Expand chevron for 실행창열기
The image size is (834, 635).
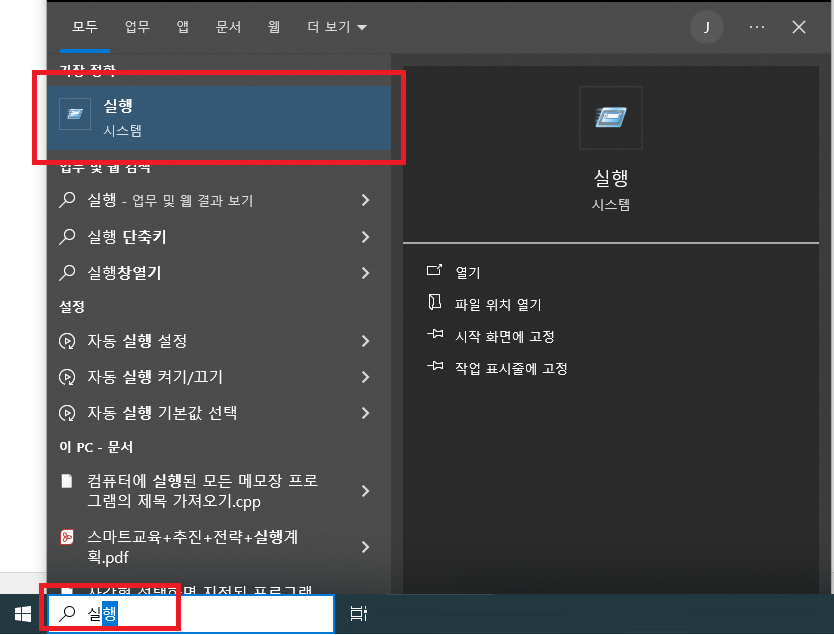tap(365, 273)
